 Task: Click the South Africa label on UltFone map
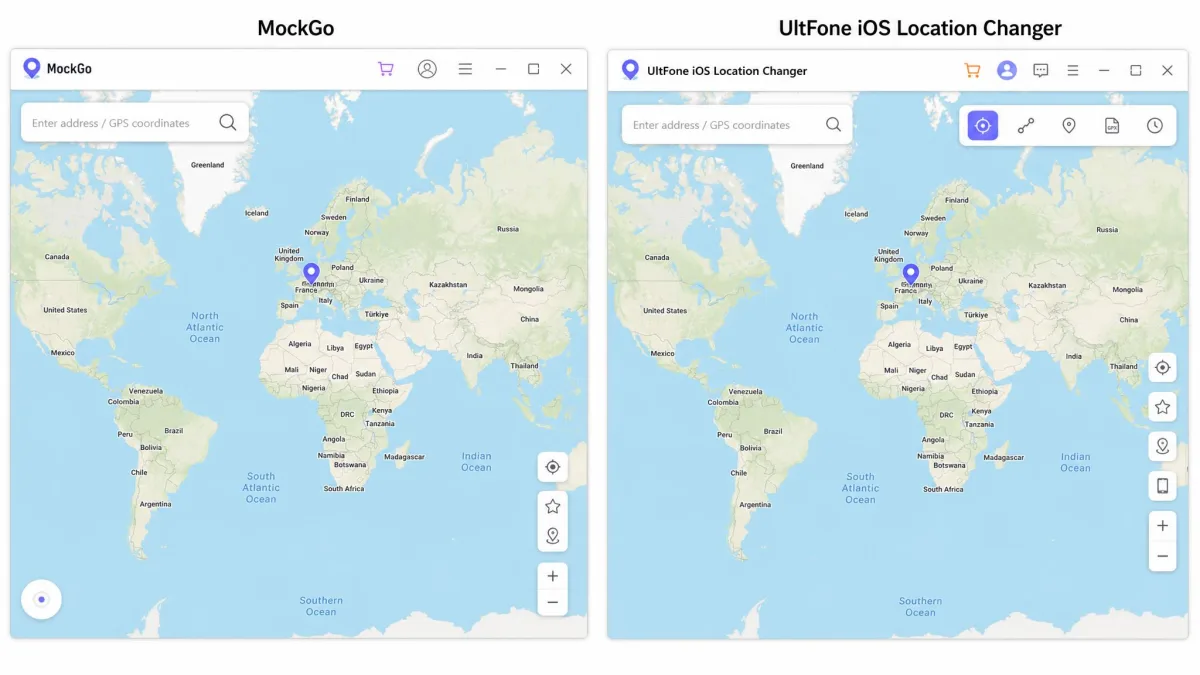943,489
